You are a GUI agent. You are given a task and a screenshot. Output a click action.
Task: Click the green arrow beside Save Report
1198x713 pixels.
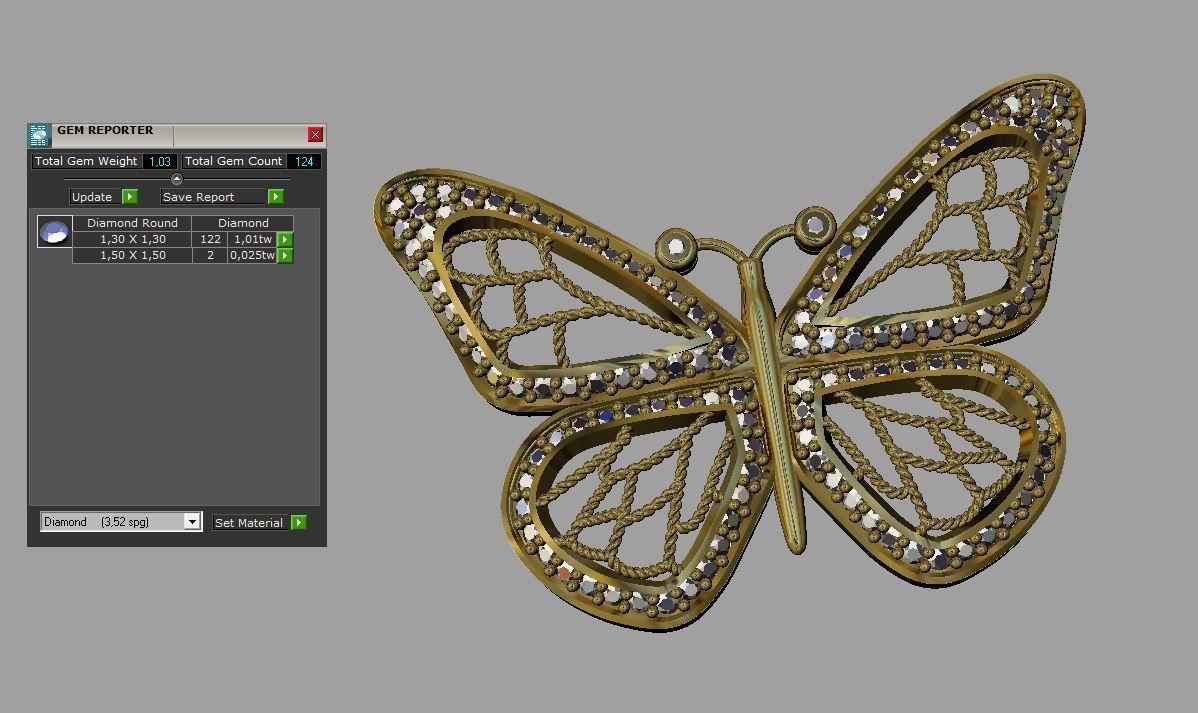coord(276,196)
